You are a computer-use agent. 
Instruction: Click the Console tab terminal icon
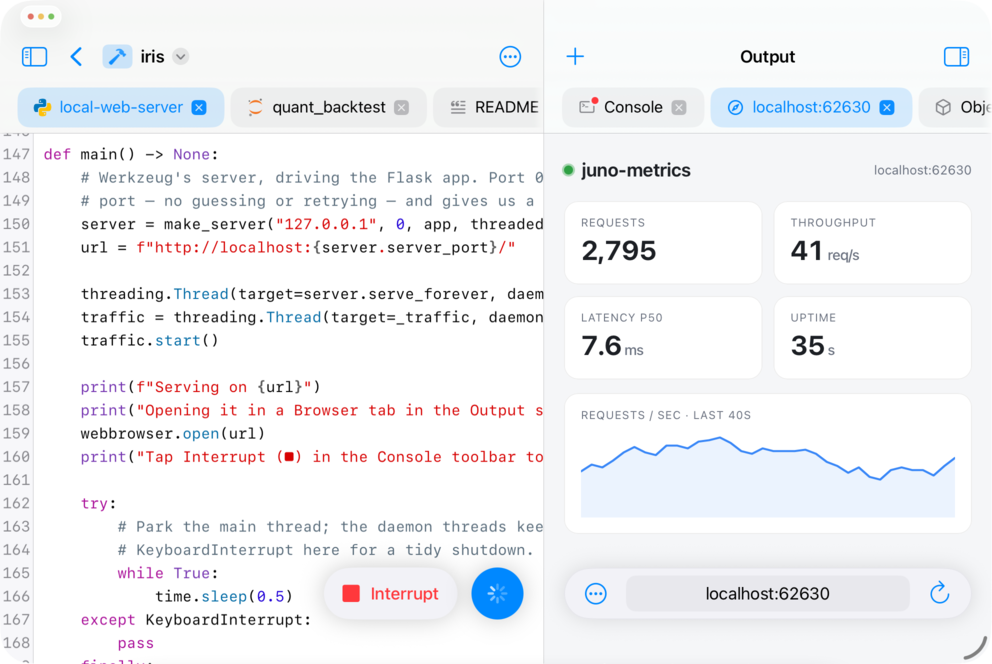pos(588,106)
